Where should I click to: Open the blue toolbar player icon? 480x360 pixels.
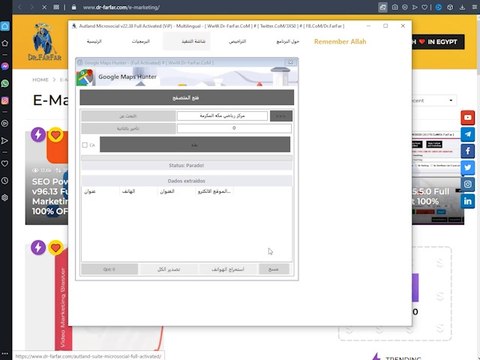click(439, 7)
